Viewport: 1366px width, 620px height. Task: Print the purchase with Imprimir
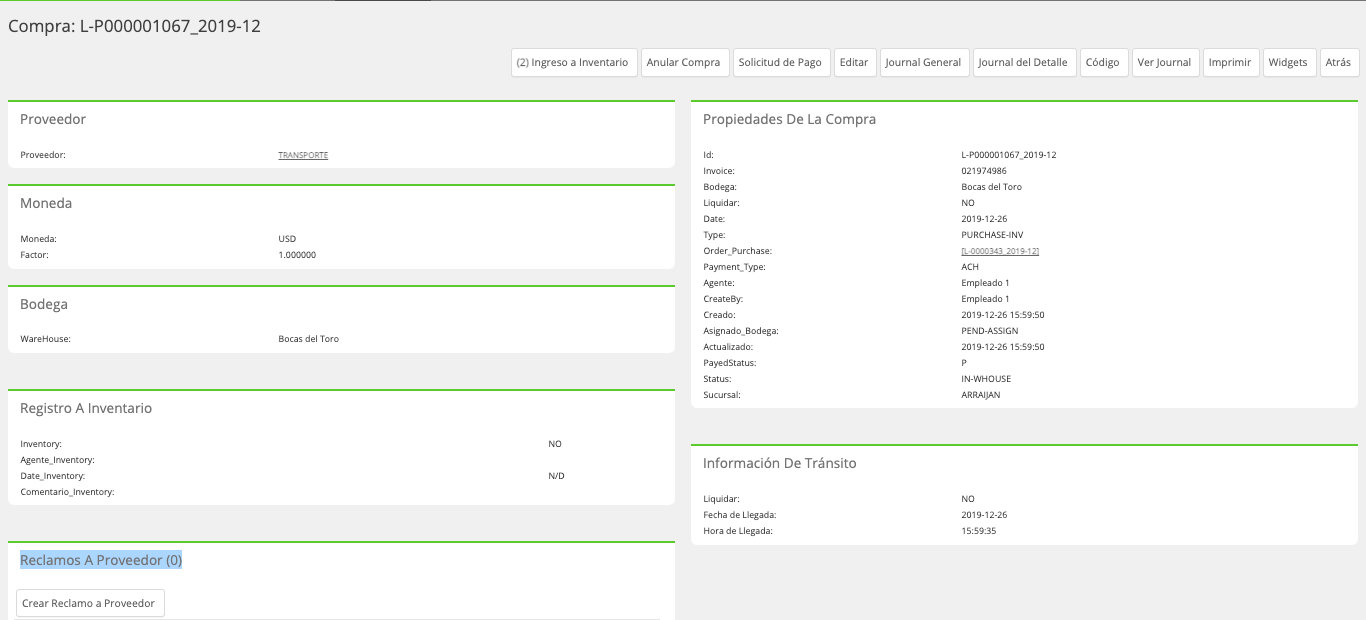pyautogui.click(x=1230, y=62)
